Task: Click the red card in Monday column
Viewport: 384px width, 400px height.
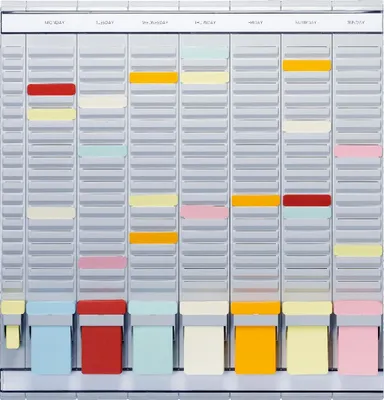Action: tap(51, 89)
